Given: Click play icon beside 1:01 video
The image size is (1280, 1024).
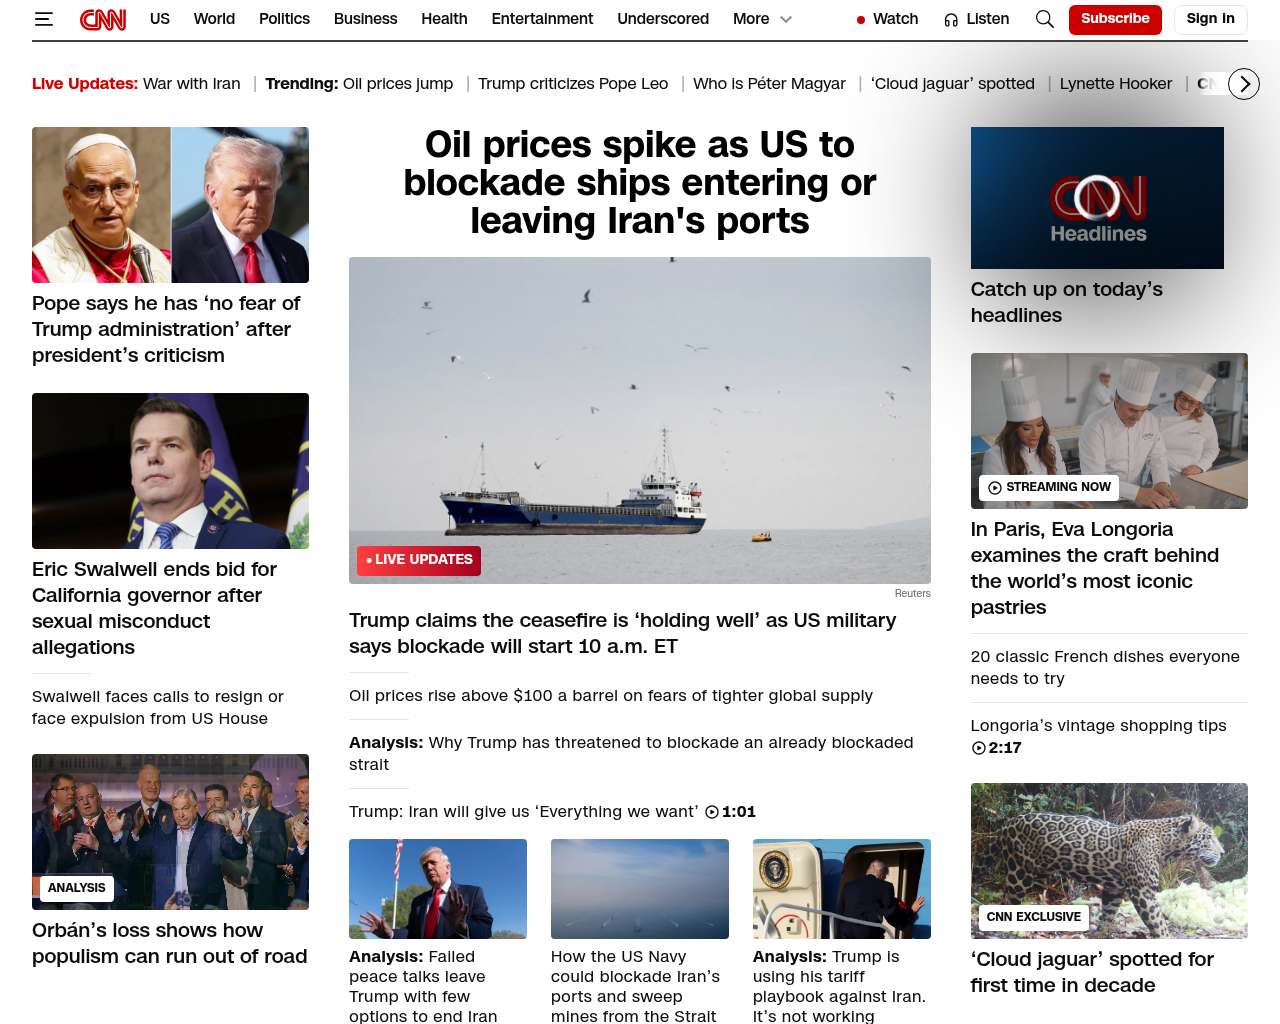Looking at the screenshot, I should pyautogui.click(x=712, y=812).
